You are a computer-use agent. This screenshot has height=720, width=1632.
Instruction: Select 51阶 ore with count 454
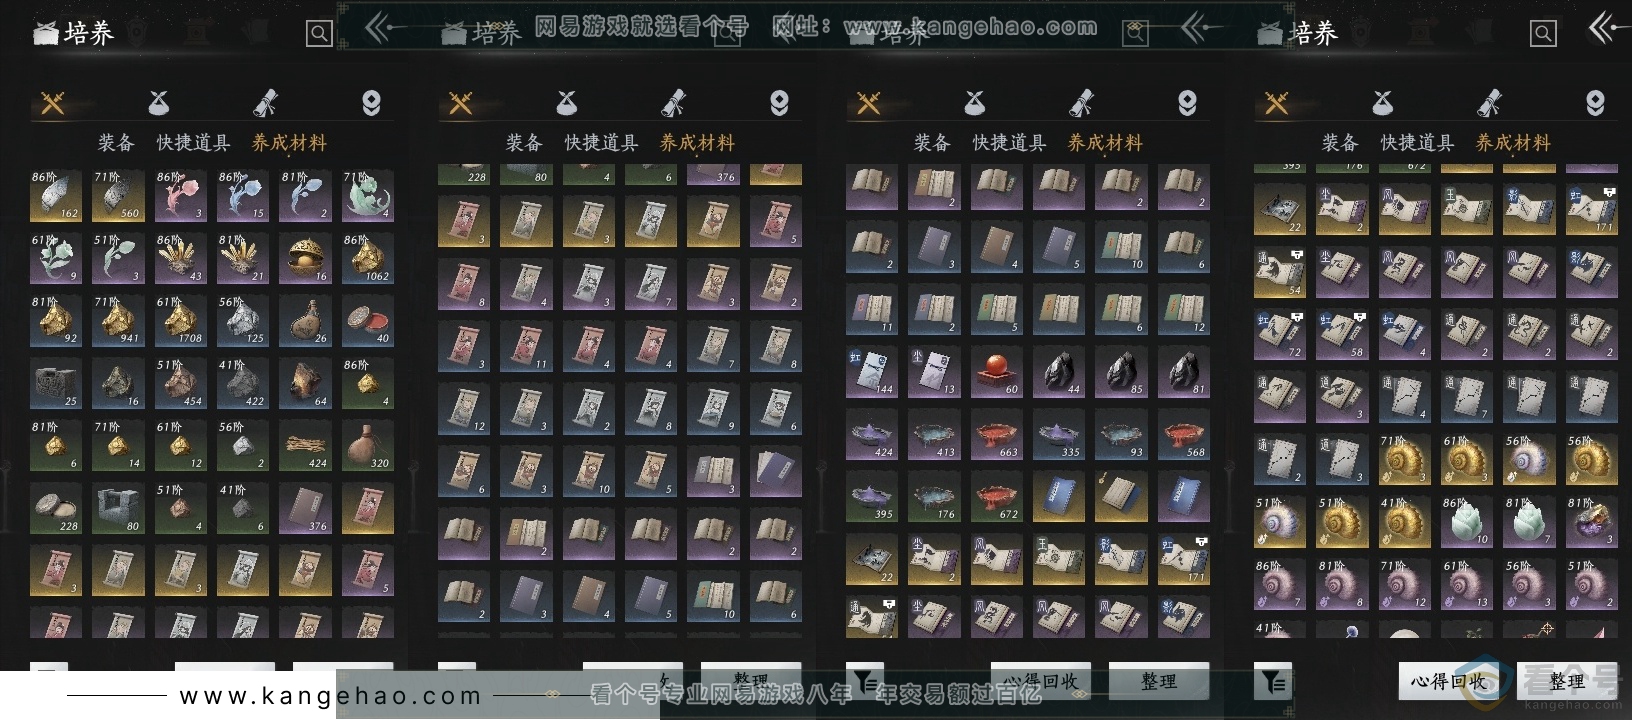click(x=180, y=383)
